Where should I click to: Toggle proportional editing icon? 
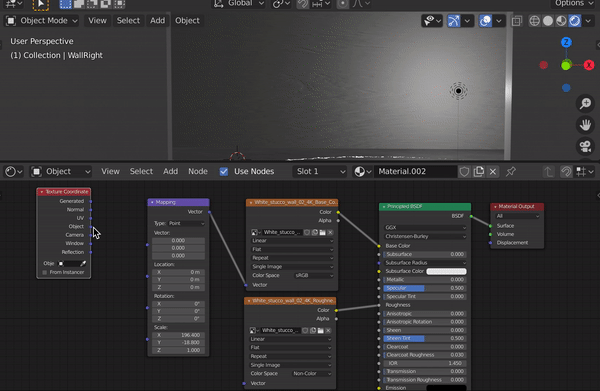pos(342,3)
